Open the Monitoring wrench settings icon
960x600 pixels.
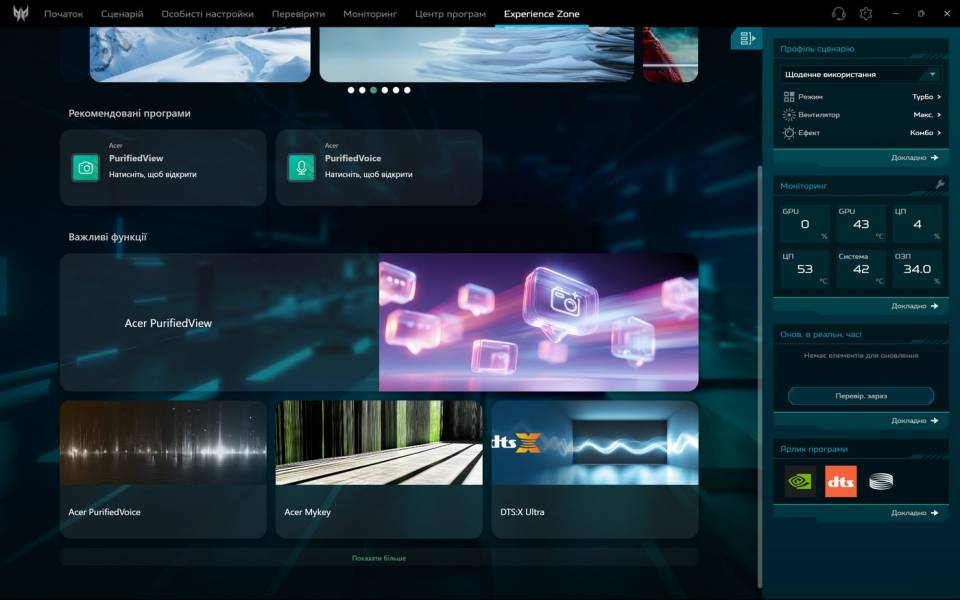(940, 184)
